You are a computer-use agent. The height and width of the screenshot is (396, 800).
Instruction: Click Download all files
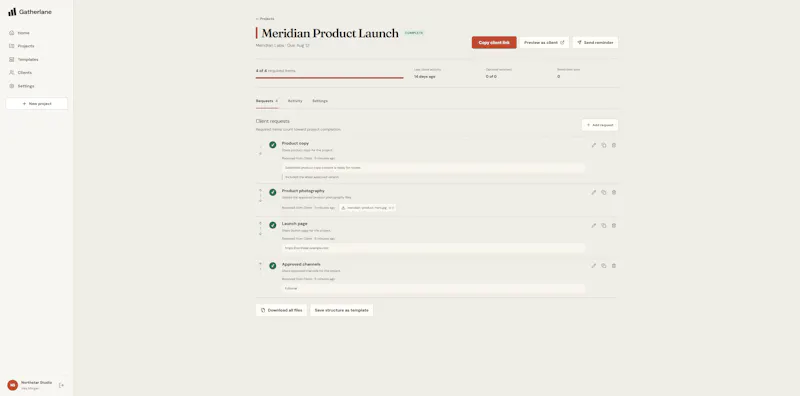[281, 310]
